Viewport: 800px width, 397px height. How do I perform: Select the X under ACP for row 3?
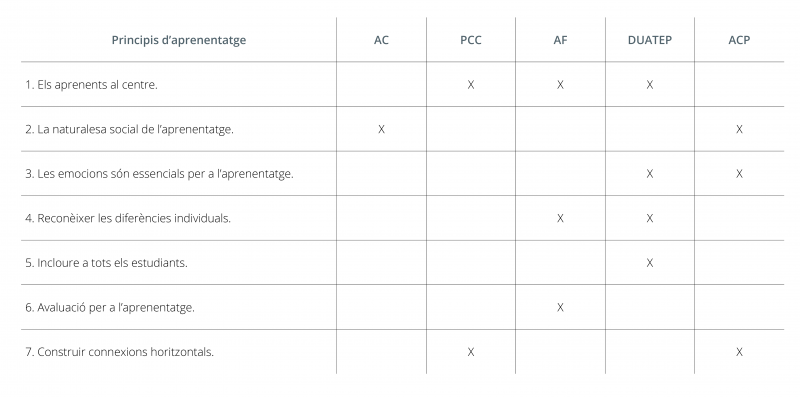(x=739, y=173)
